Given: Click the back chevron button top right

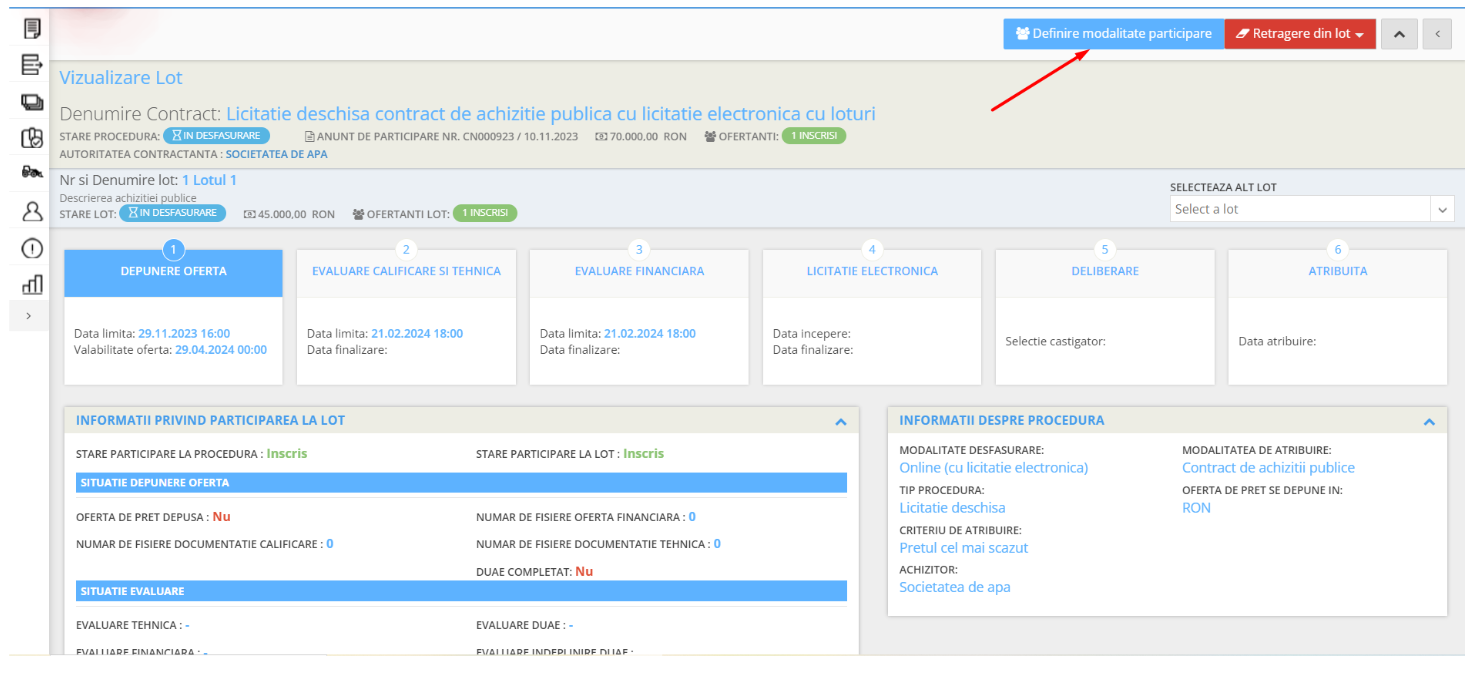Looking at the screenshot, I should coord(1437,33).
